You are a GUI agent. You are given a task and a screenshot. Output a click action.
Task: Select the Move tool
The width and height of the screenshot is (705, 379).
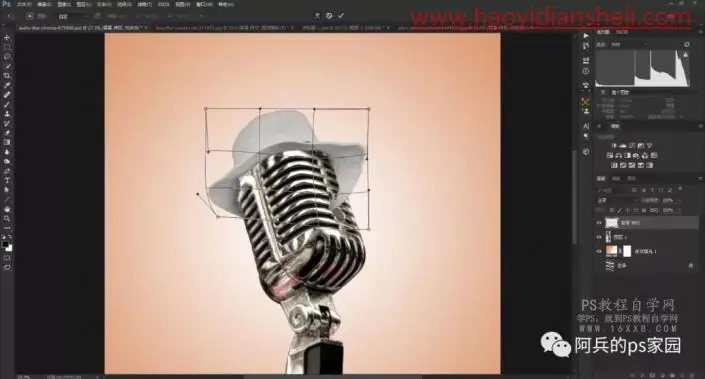click(x=7, y=37)
